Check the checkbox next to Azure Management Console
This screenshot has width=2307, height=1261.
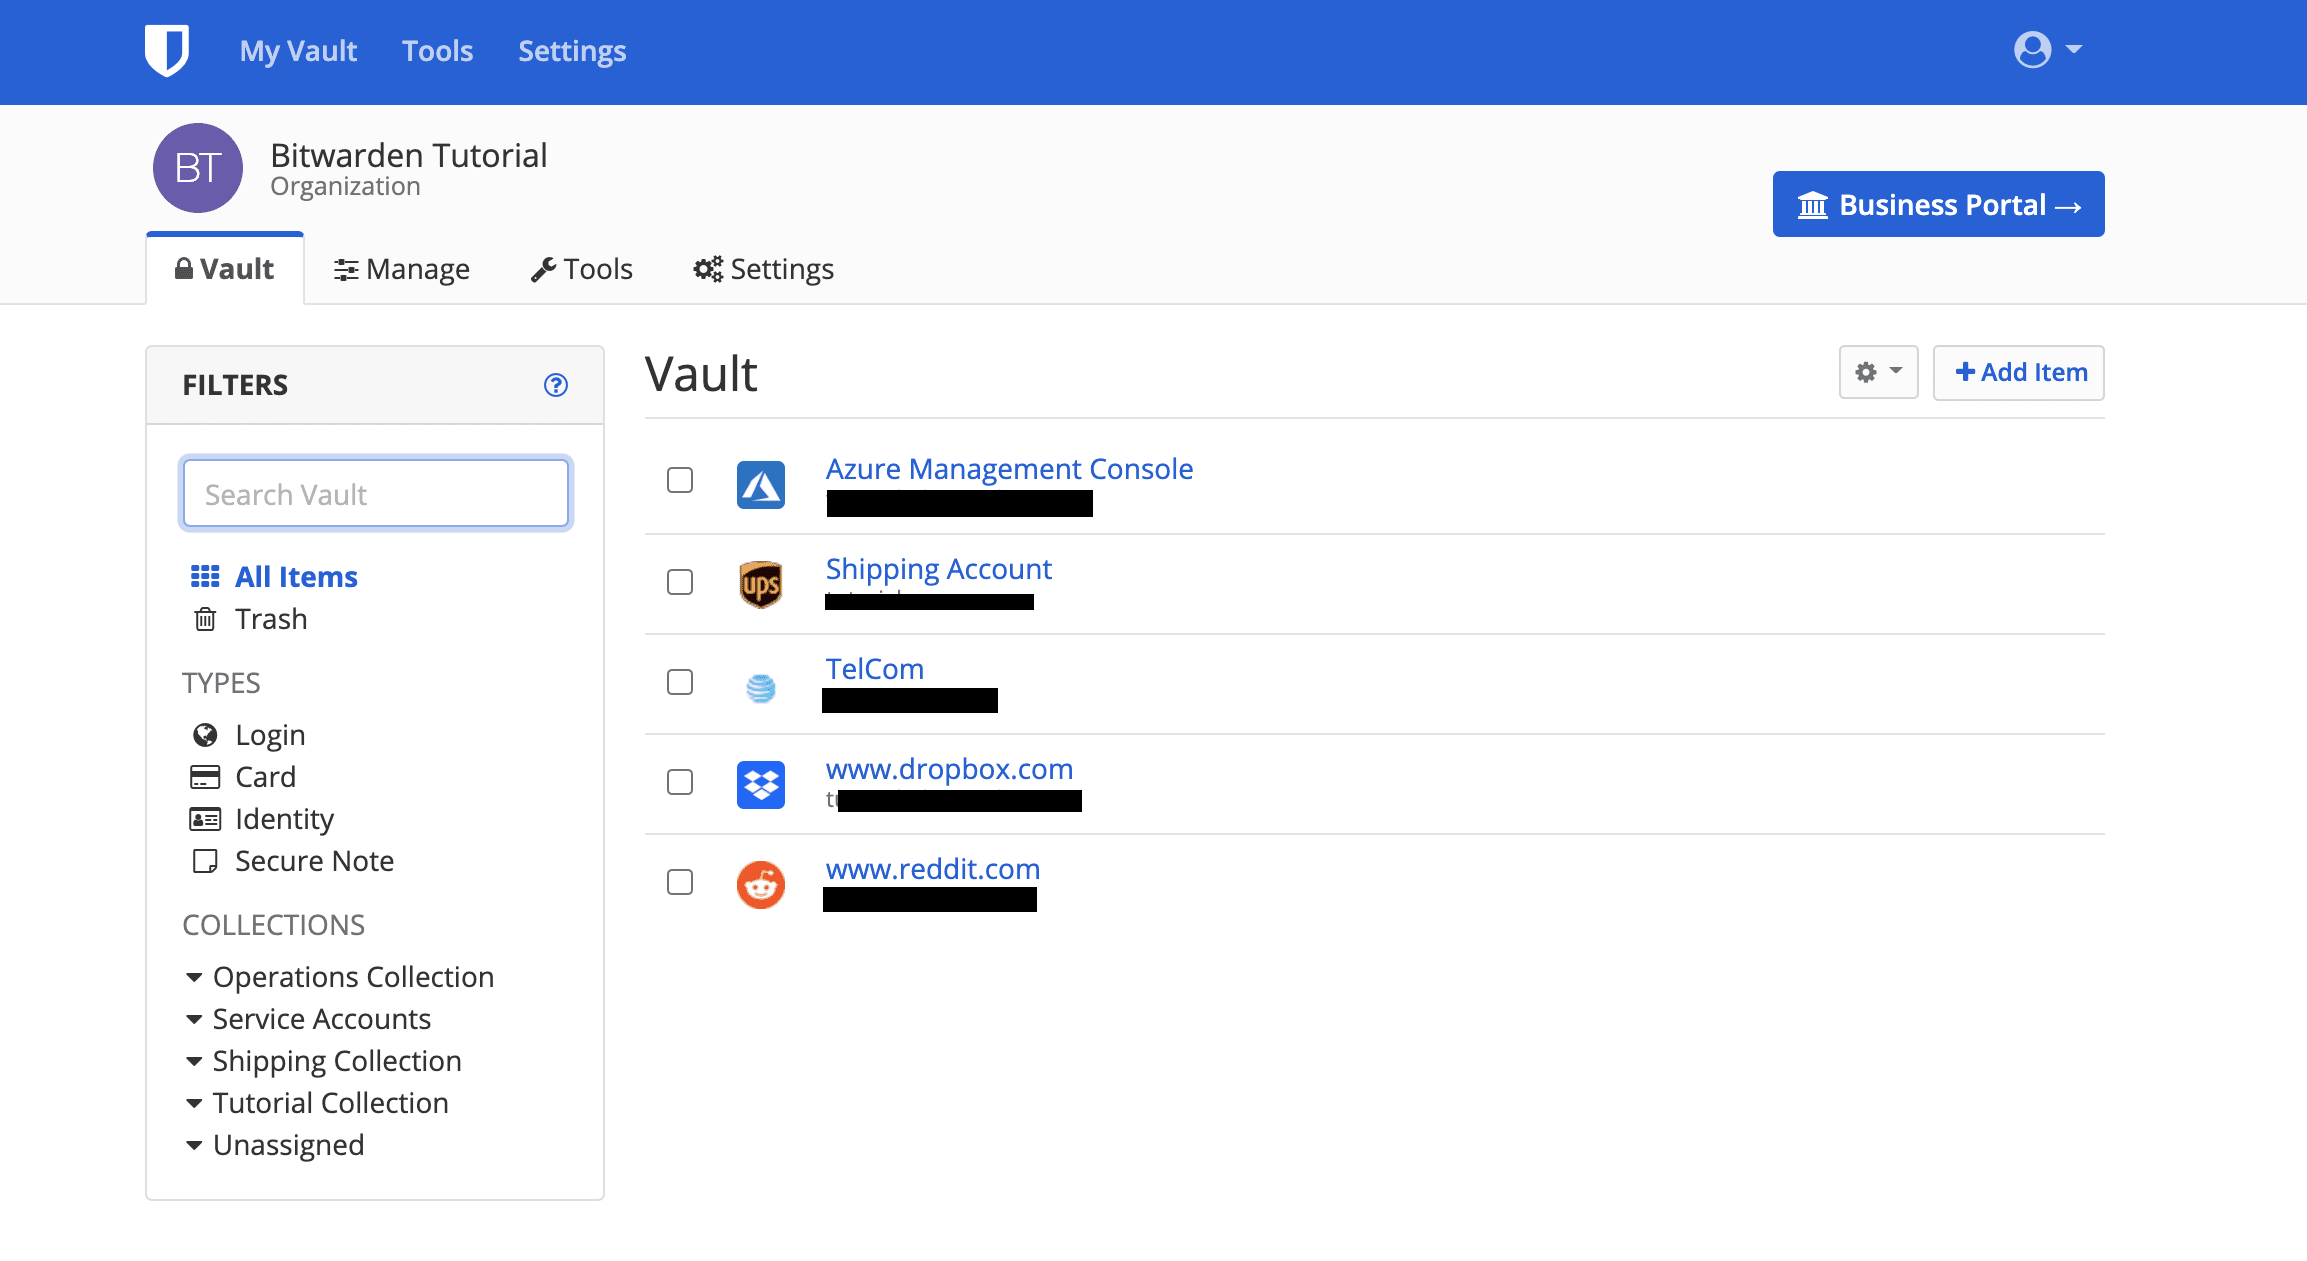click(x=679, y=480)
